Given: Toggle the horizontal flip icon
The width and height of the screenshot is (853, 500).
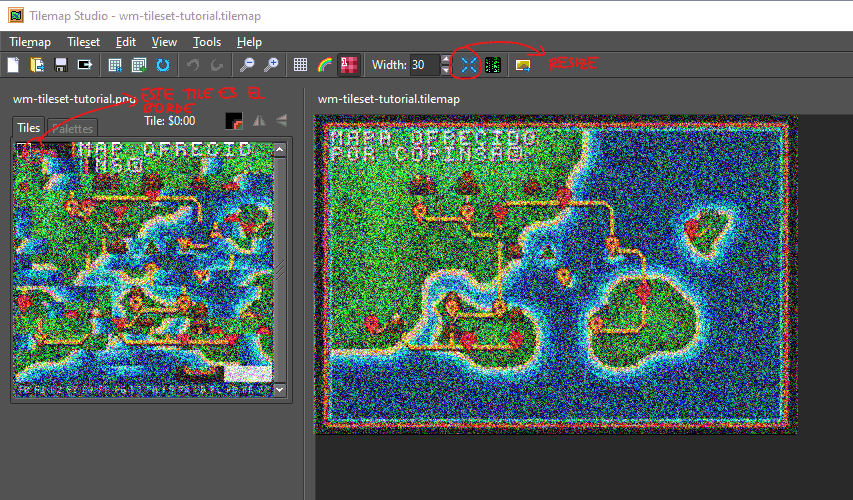Looking at the screenshot, I should pyautogui.click(x=259, y=120).
